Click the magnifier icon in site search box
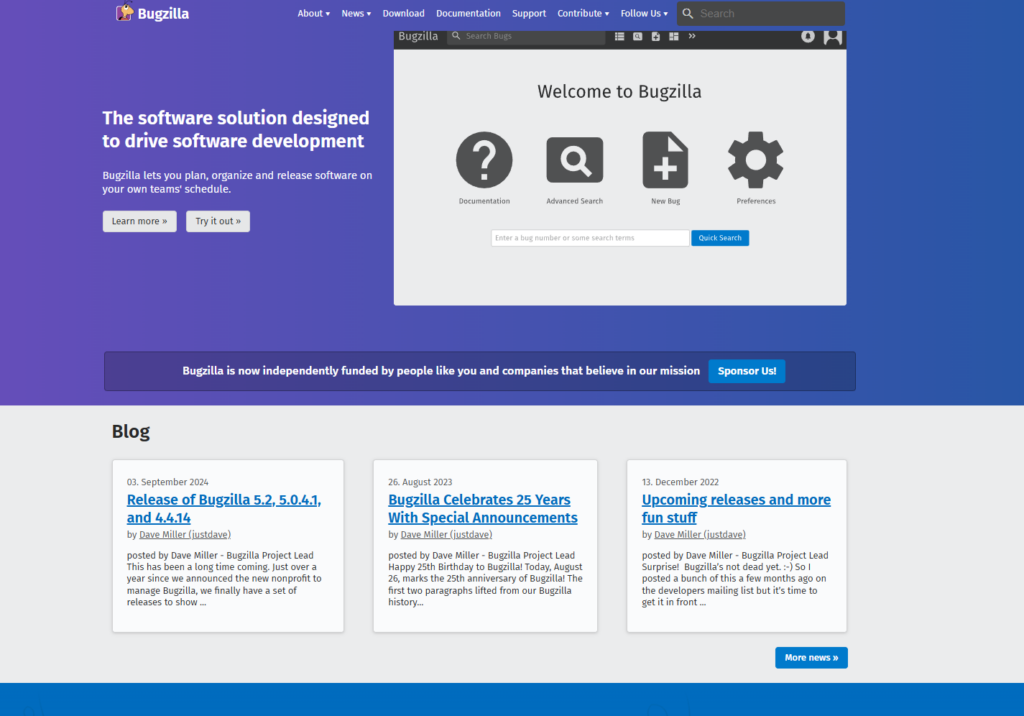 click(688, 14)
